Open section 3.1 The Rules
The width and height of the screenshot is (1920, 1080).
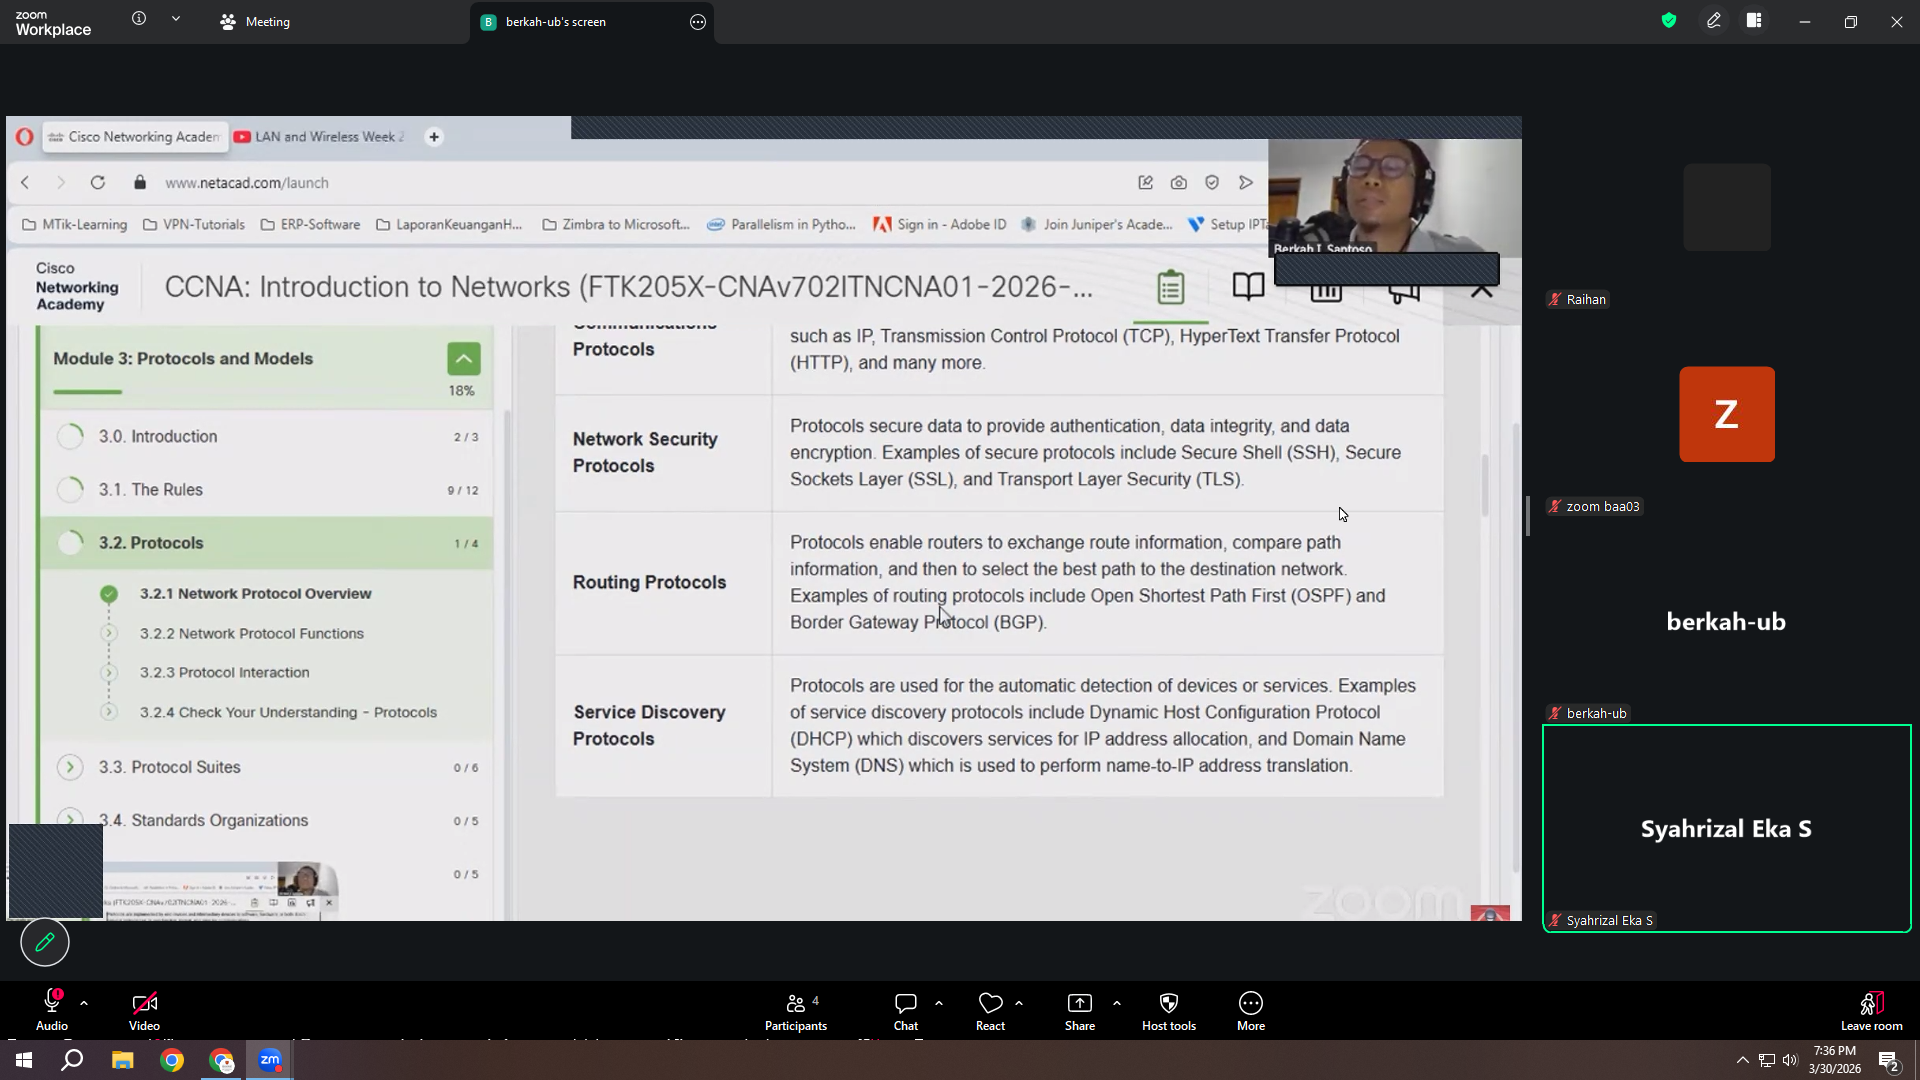[266, 490]
